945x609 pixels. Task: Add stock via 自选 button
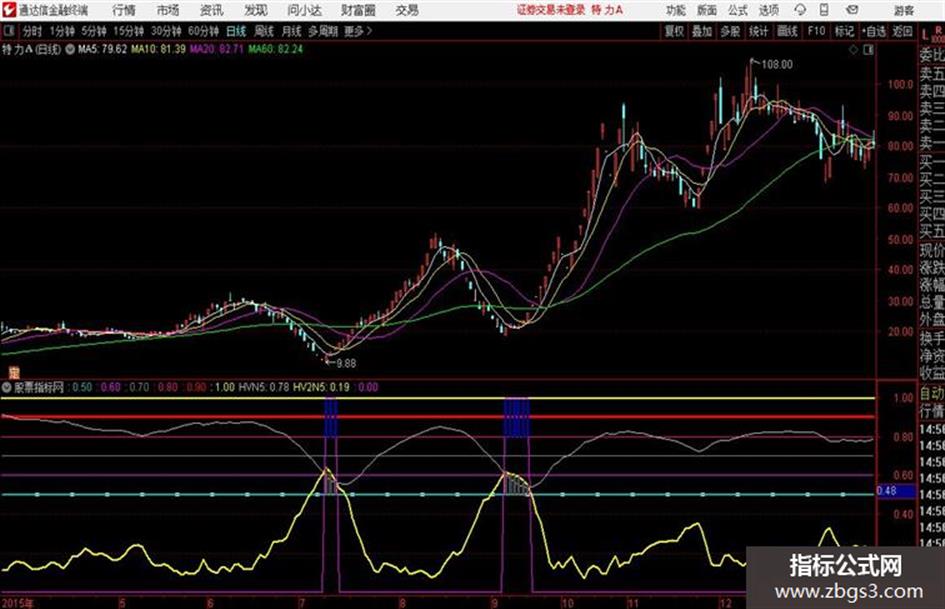pos(874,31)
